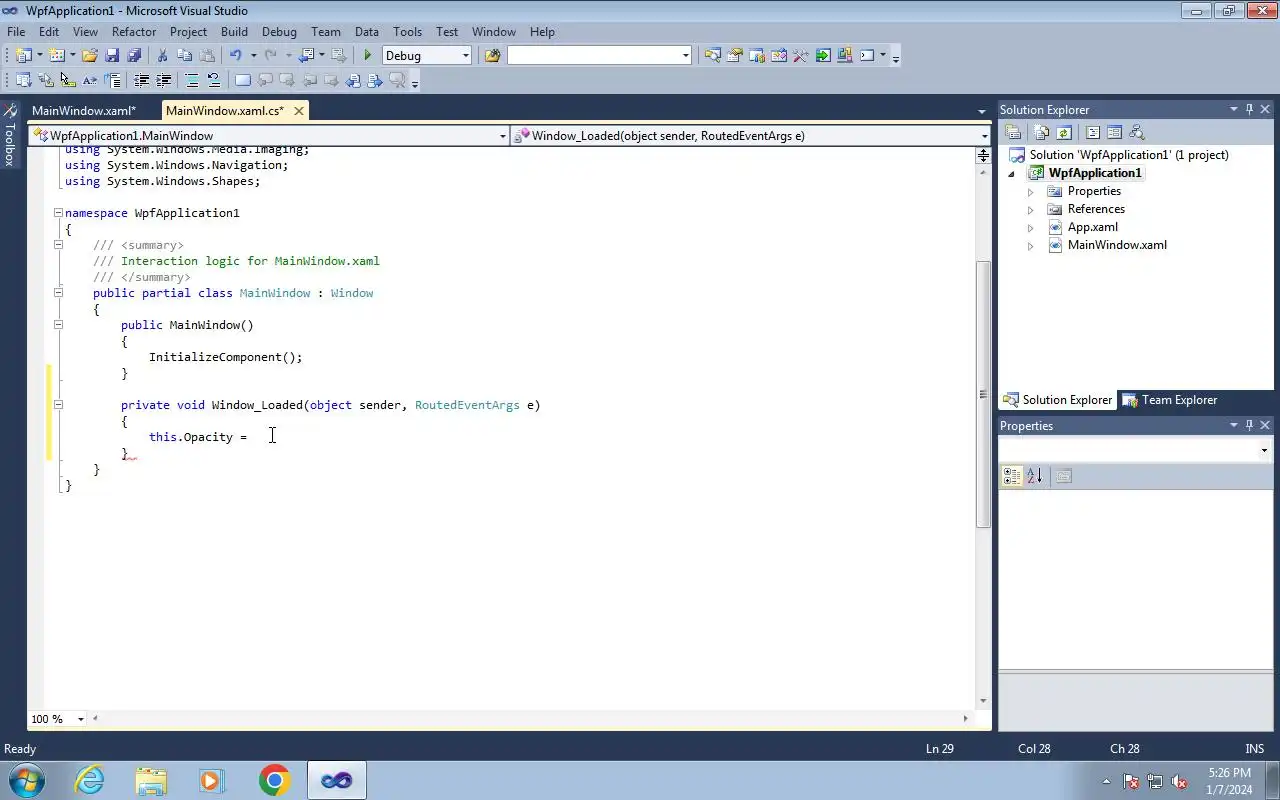Expand the App.xaml tree node
The height and width of the screenshot is (800, 1280).
(1031, 228)
